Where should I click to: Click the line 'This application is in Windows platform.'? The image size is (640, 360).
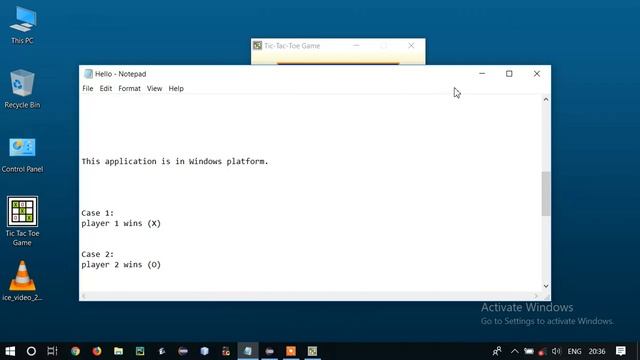pyautogui.click(x=175, y=162)
